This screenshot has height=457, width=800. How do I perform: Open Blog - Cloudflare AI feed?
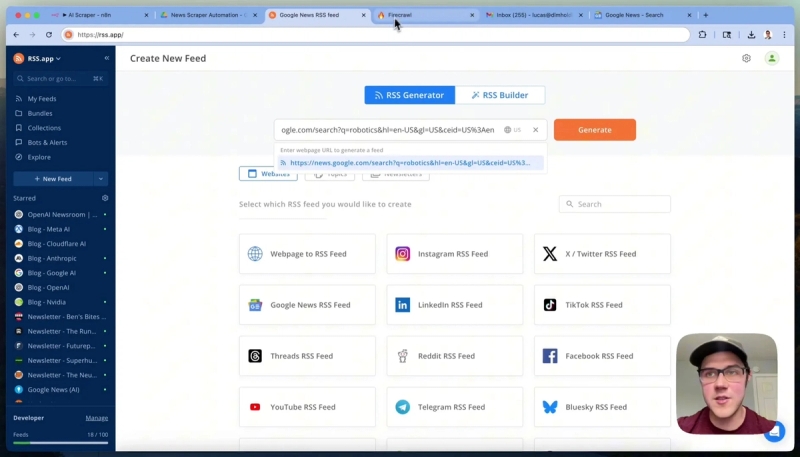point(60,244)
